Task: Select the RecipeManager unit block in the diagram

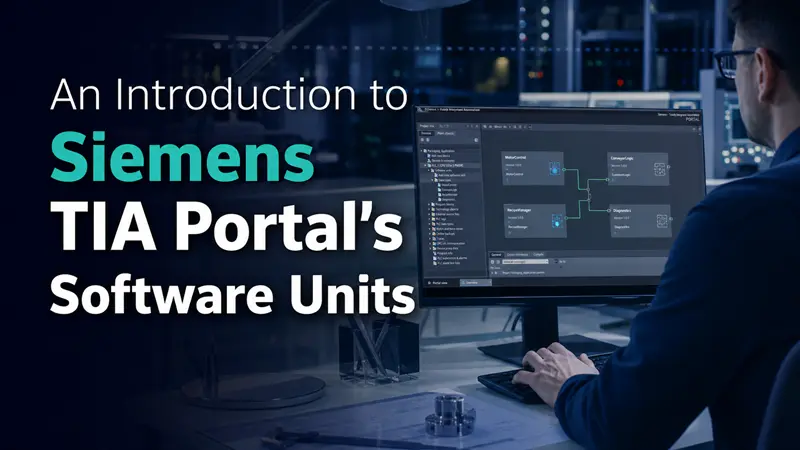Action: [x=535, y=220]
